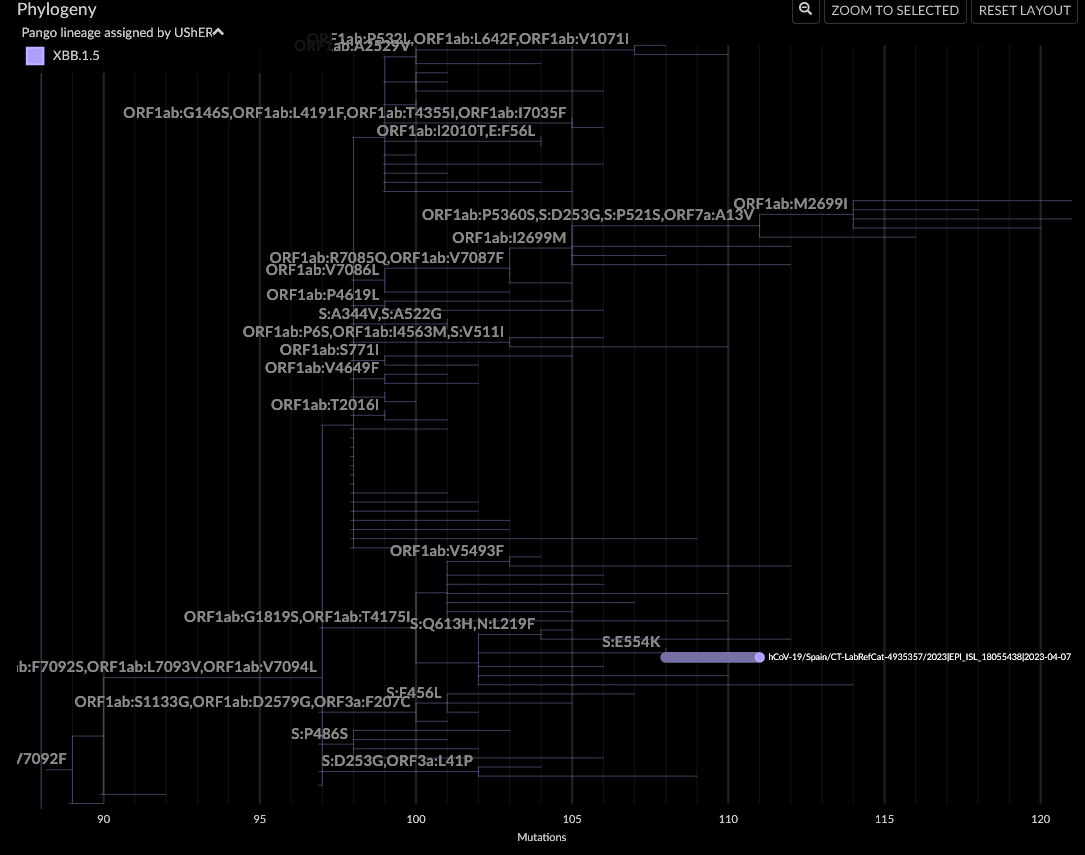Select the S:A344V,S:A522G branch label

(x=382, y=313)
